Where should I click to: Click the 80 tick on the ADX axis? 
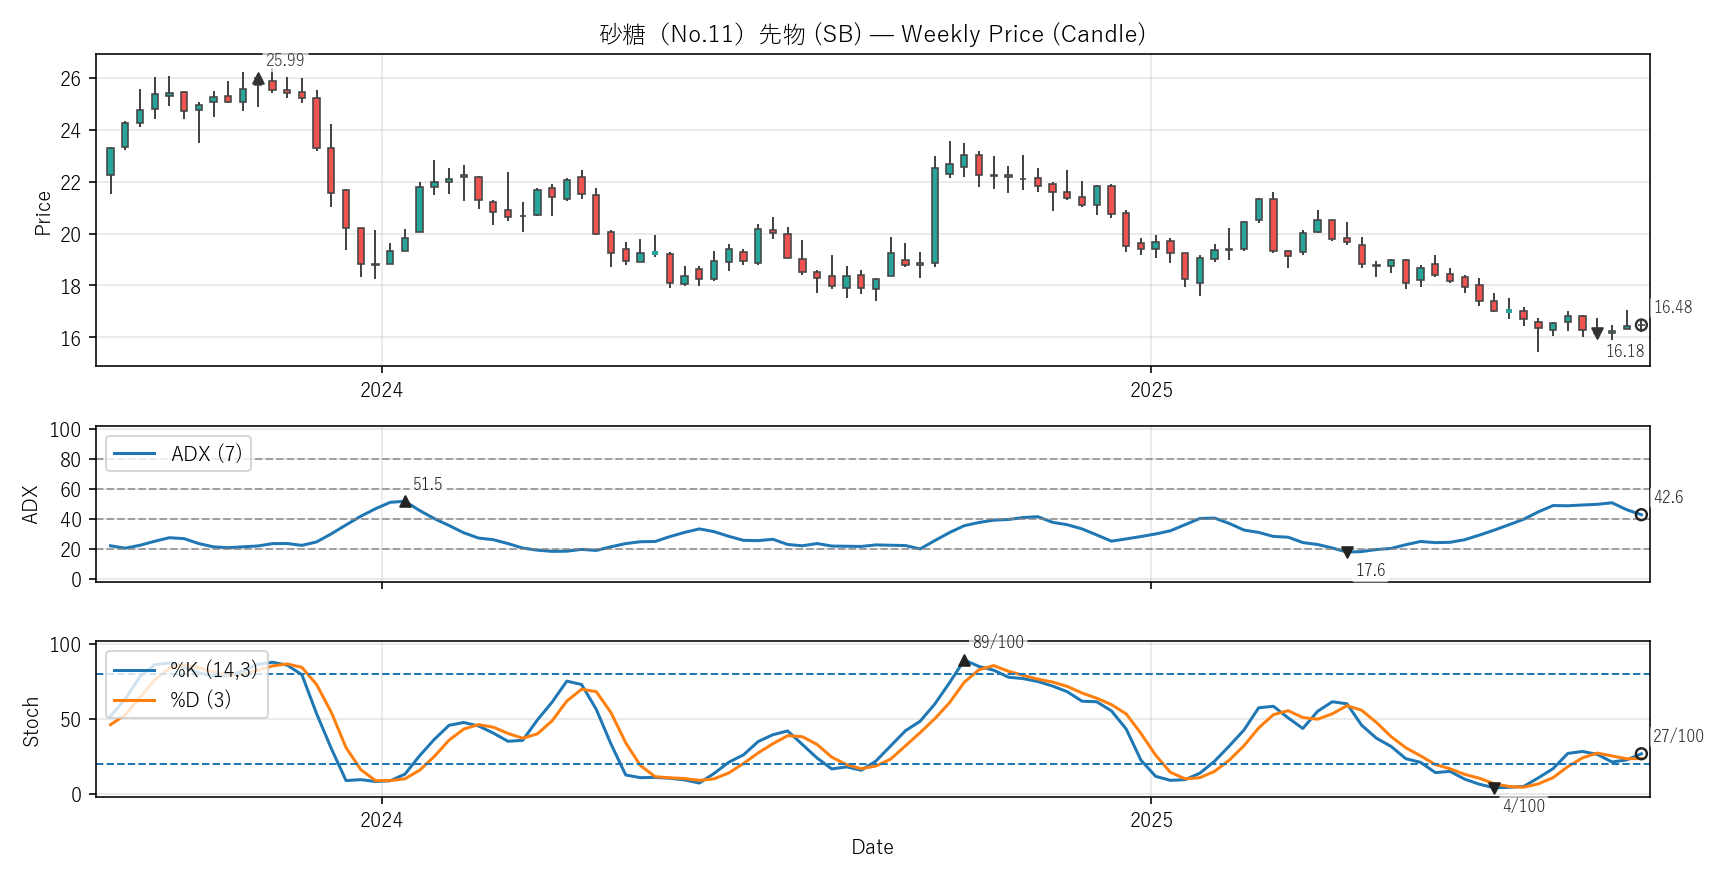coord(70,460)
